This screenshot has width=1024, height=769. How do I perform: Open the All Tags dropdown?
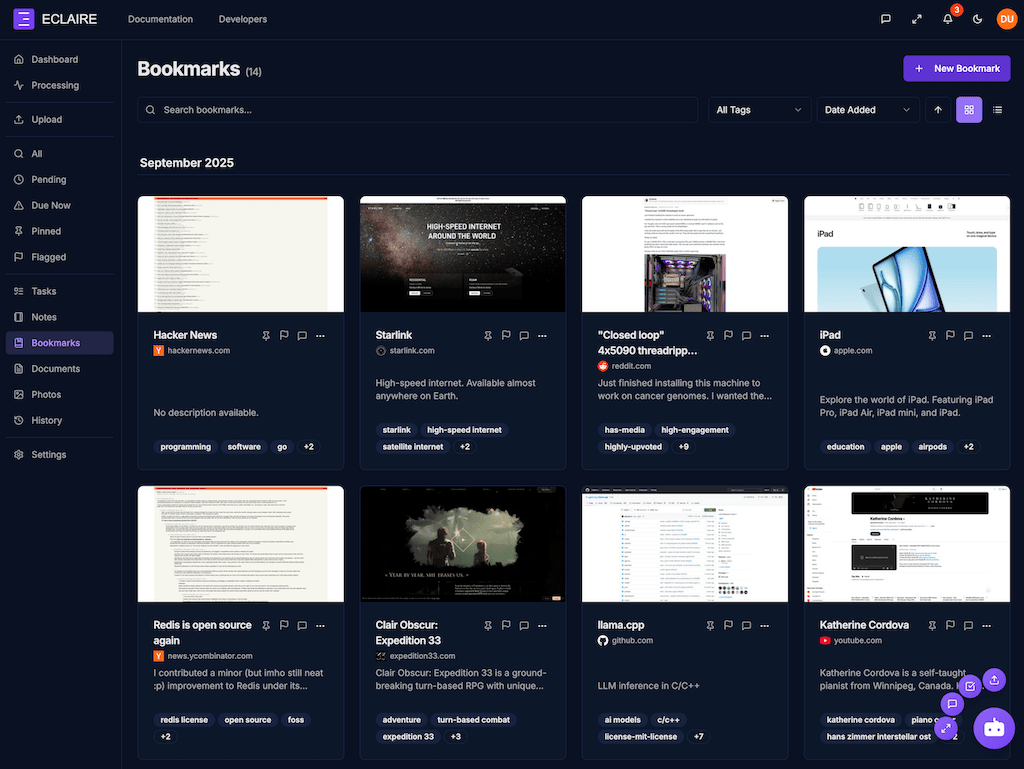click(x=760, y=110)
